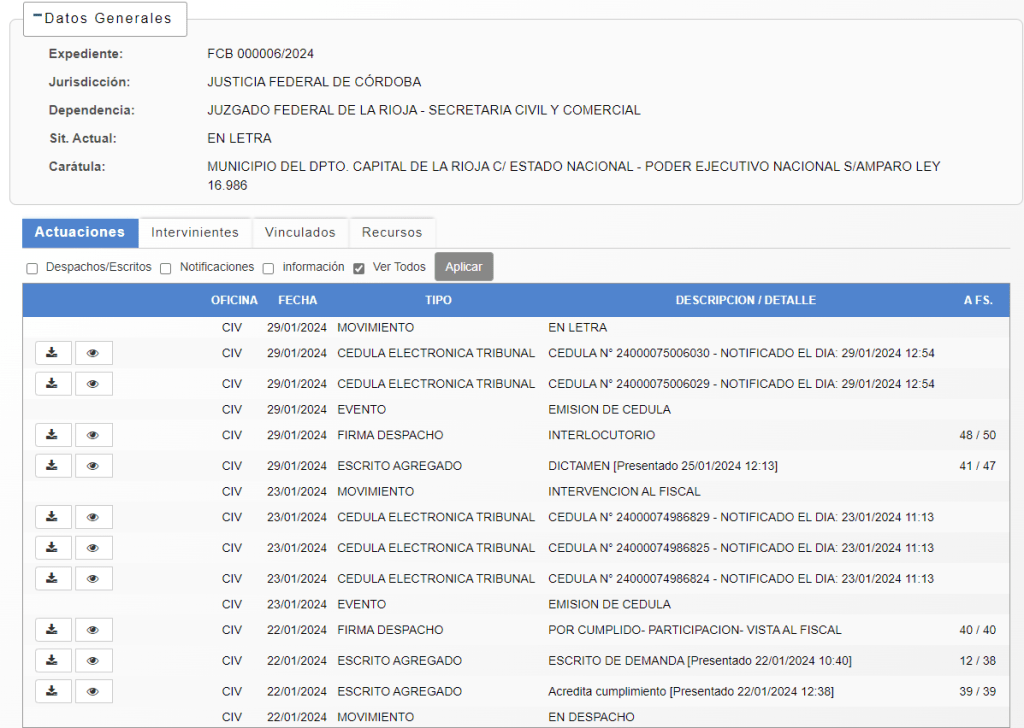1024x728 pixels.
Task: Enable the Despachos/Escritos filter checkbox
Action: point(32,268)
